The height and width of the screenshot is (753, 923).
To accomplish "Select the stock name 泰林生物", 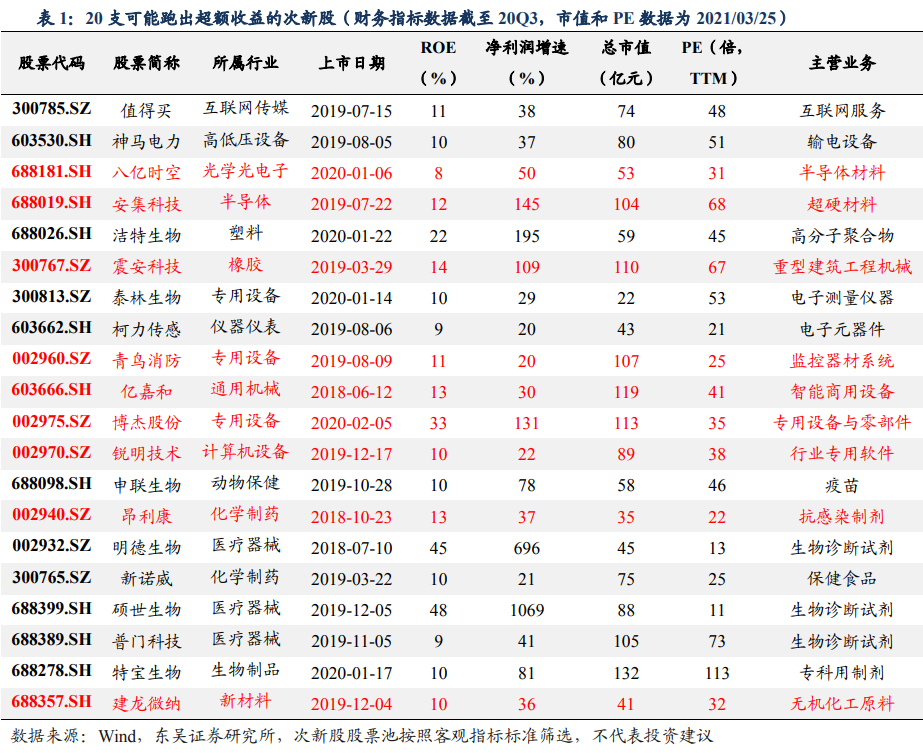I will click(x=147, y=298).
